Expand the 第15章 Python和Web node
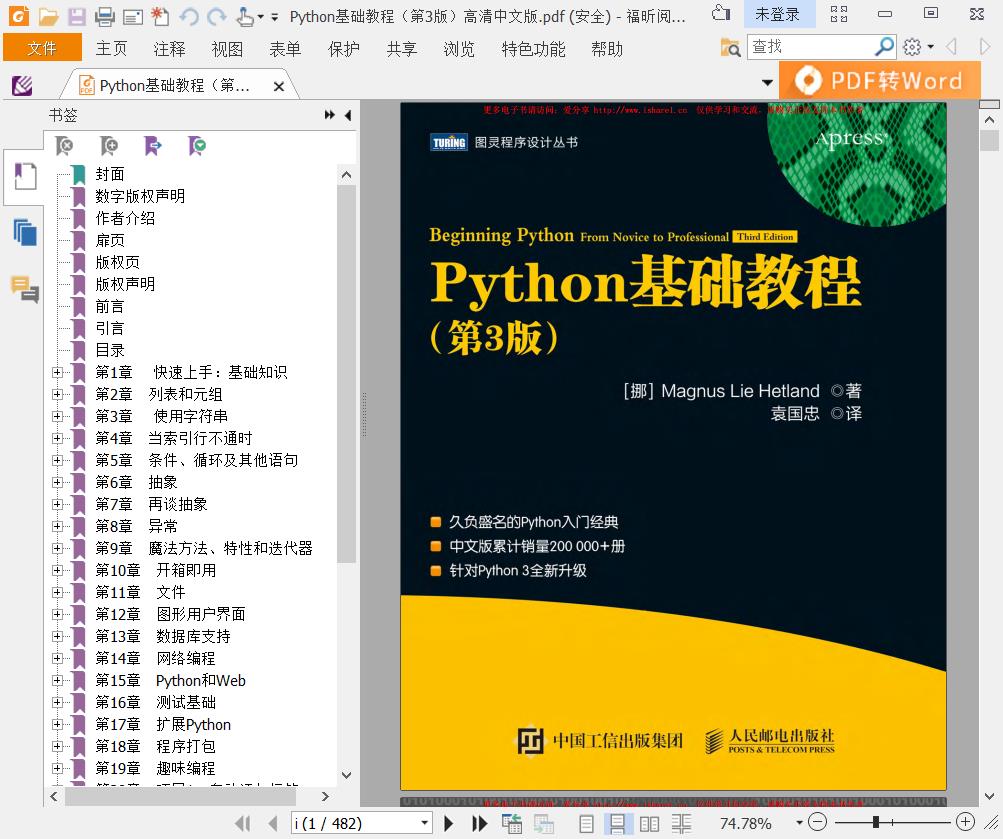The width and height of the screenshot is (1003, 839). [x=58, y=680]
